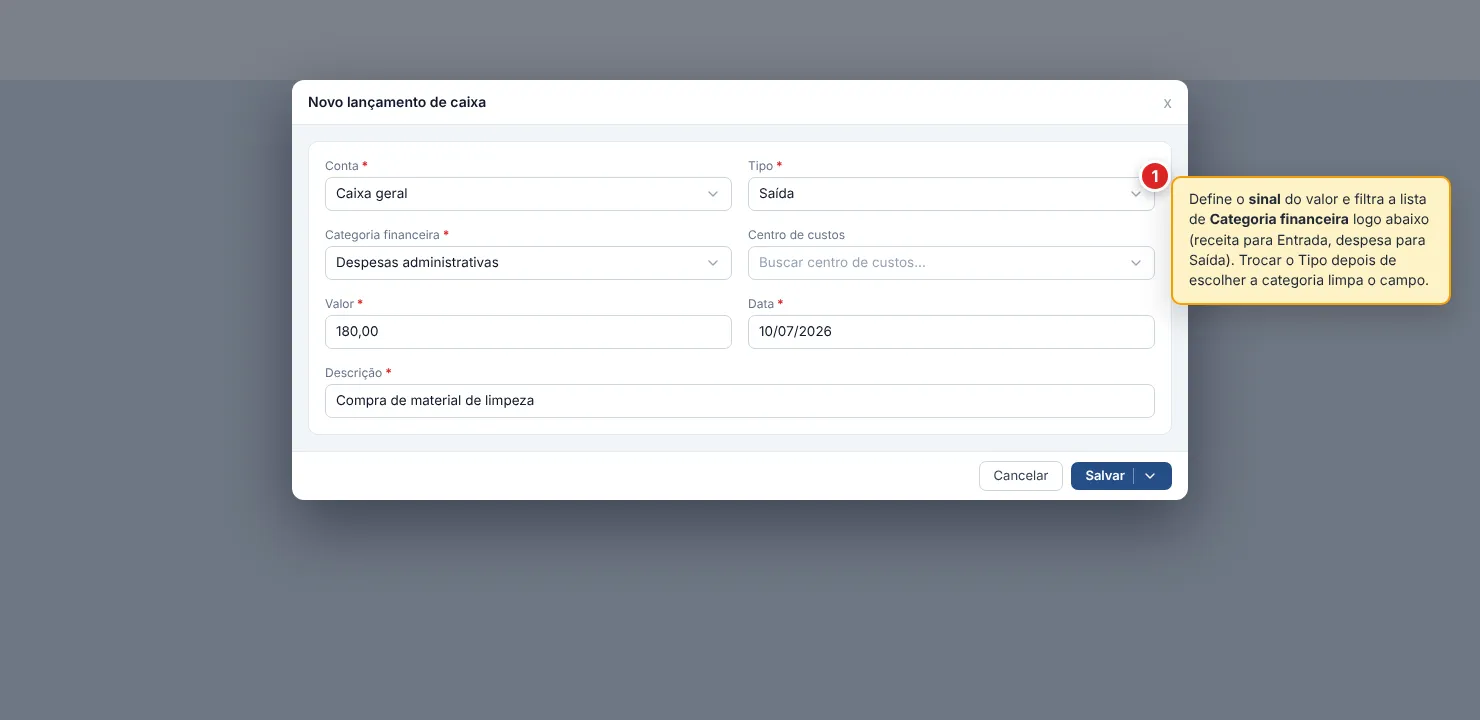Screen dimensions: 1480x720
Task: Click the Descrição field with Compra de material
Action: pyautogui.click(x=740, y=401)
